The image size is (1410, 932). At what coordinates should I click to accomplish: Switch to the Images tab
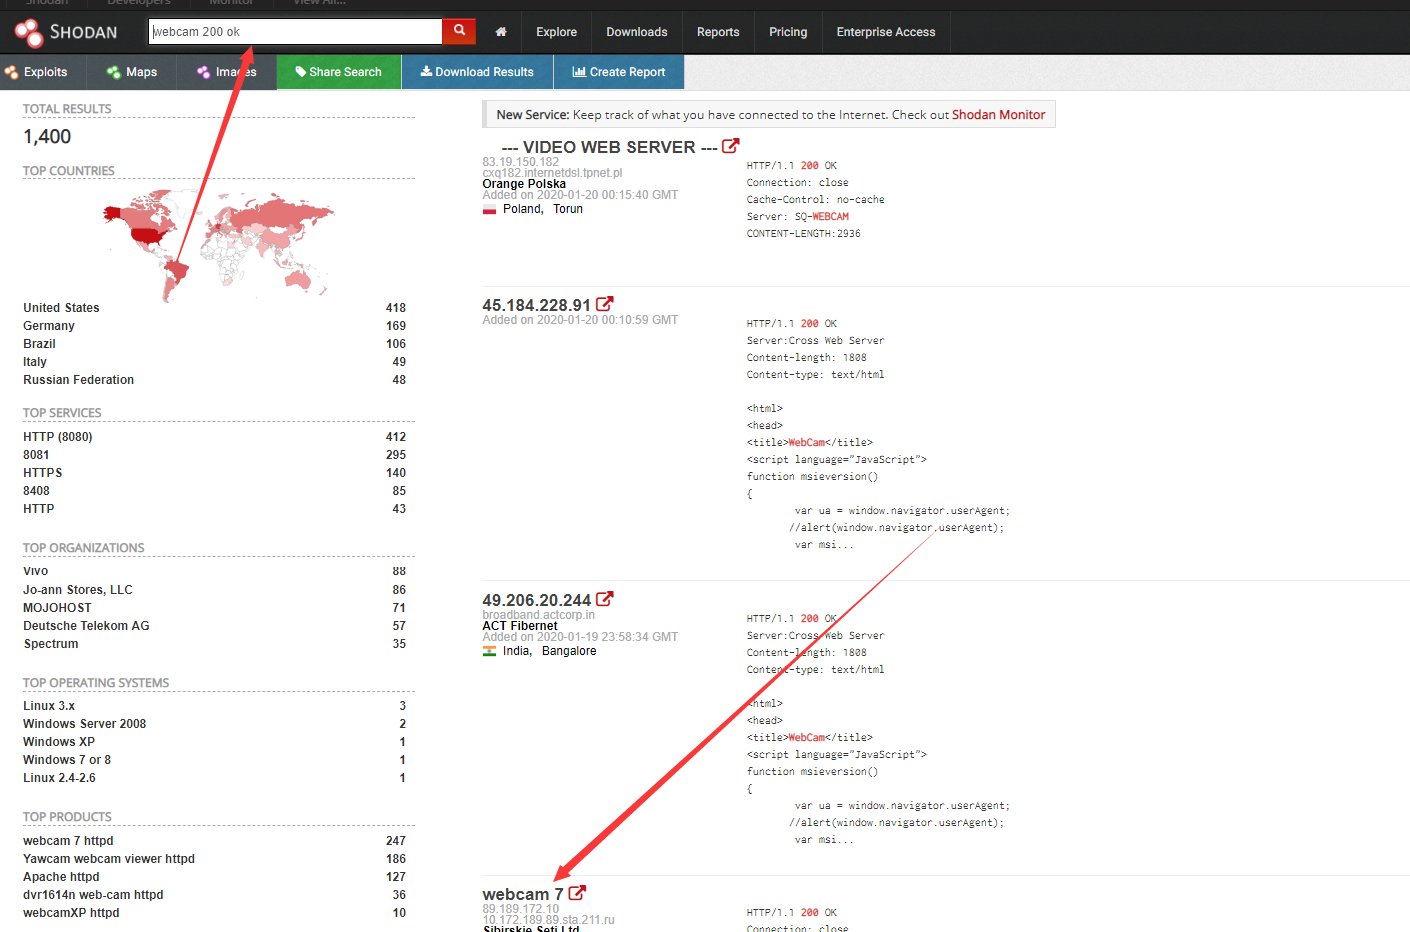tap(227, 72)
